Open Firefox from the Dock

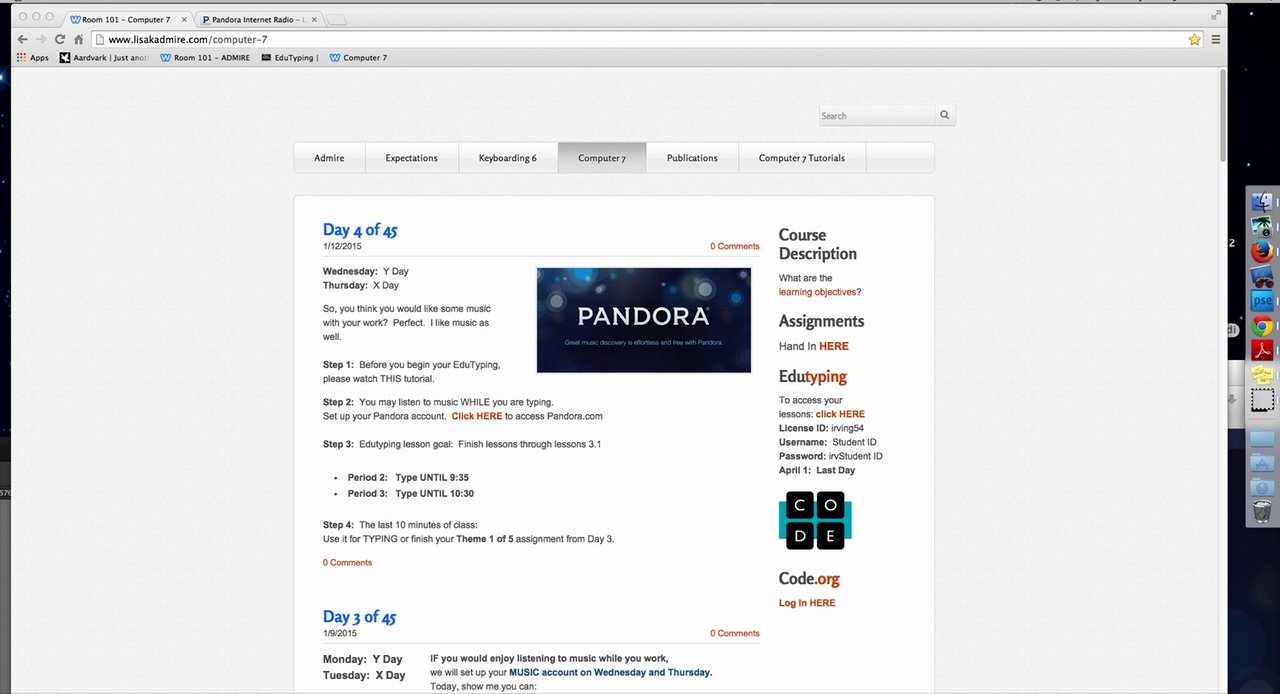1262,251
